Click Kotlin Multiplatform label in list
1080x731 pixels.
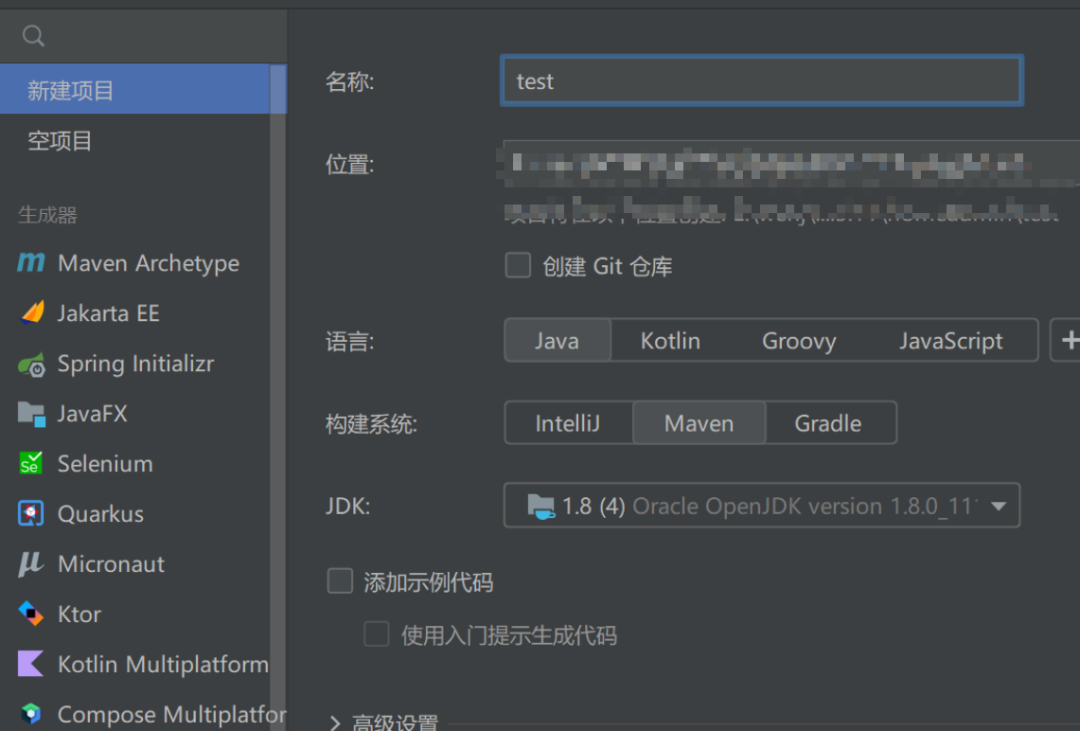[163, 663]
